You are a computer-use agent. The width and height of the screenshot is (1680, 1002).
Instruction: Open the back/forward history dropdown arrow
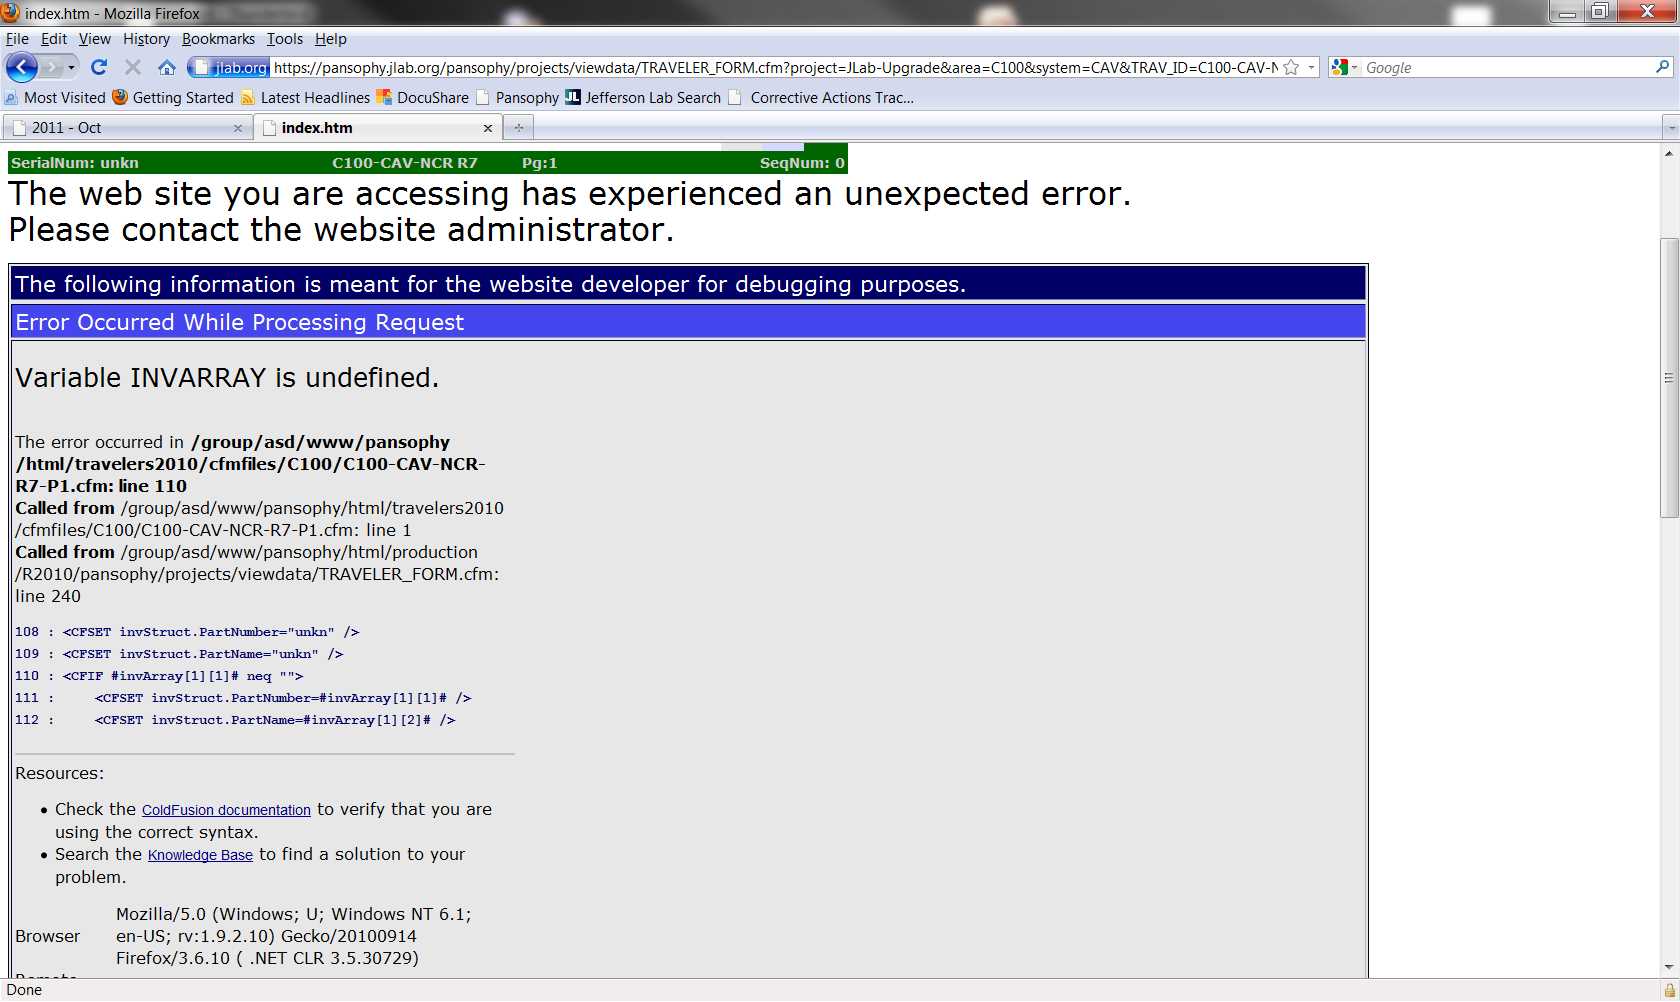coord(72,67)
